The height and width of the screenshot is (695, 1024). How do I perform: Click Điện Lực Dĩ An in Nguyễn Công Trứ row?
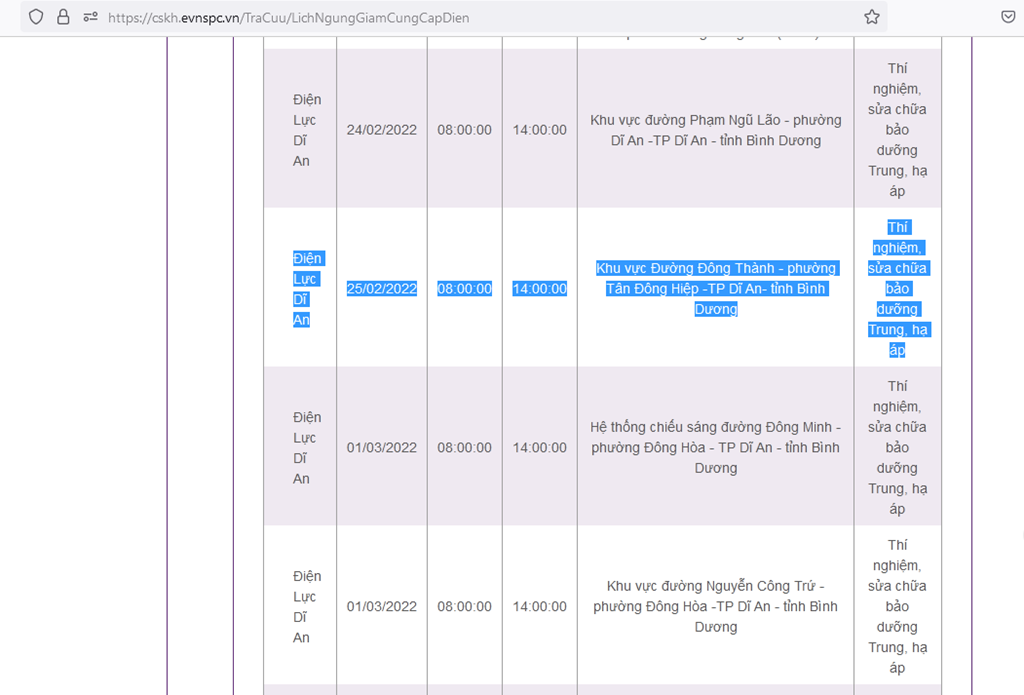(x=306, y=606)
